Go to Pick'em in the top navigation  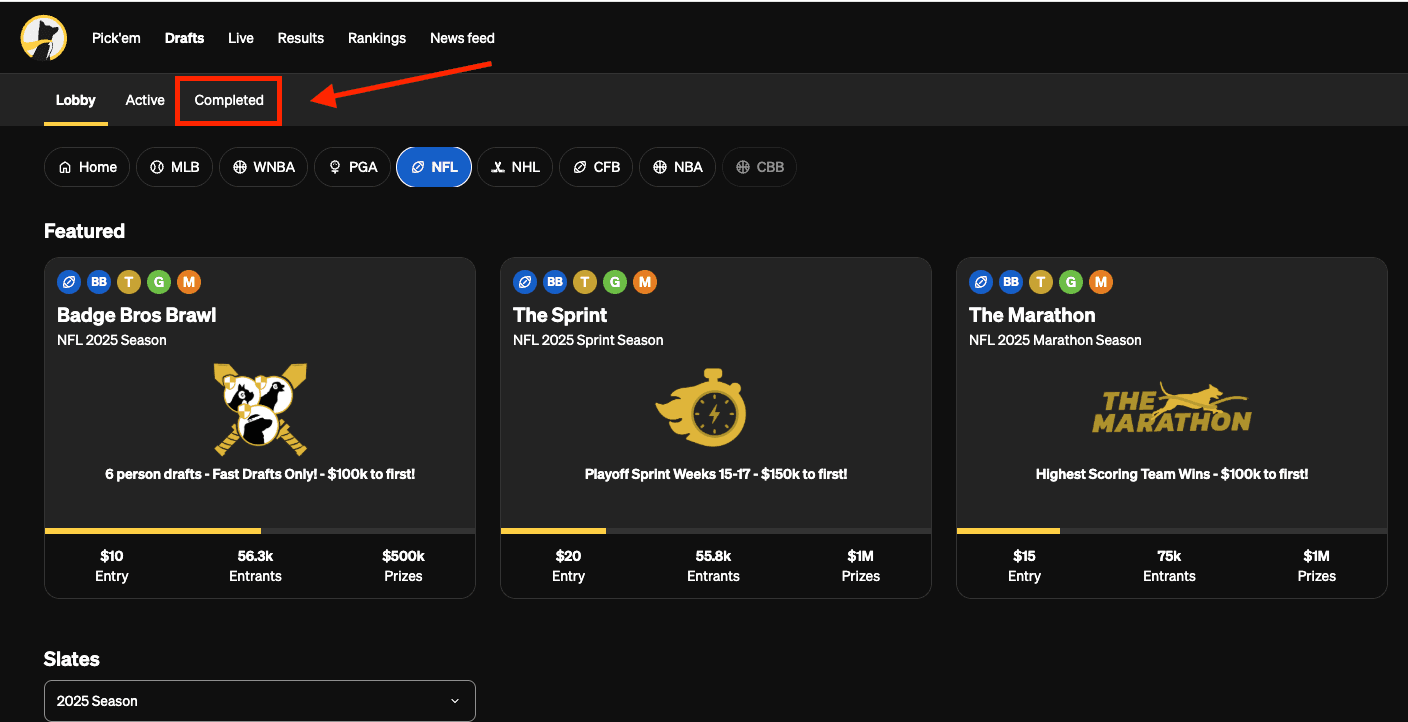click(x=116, y=38)
